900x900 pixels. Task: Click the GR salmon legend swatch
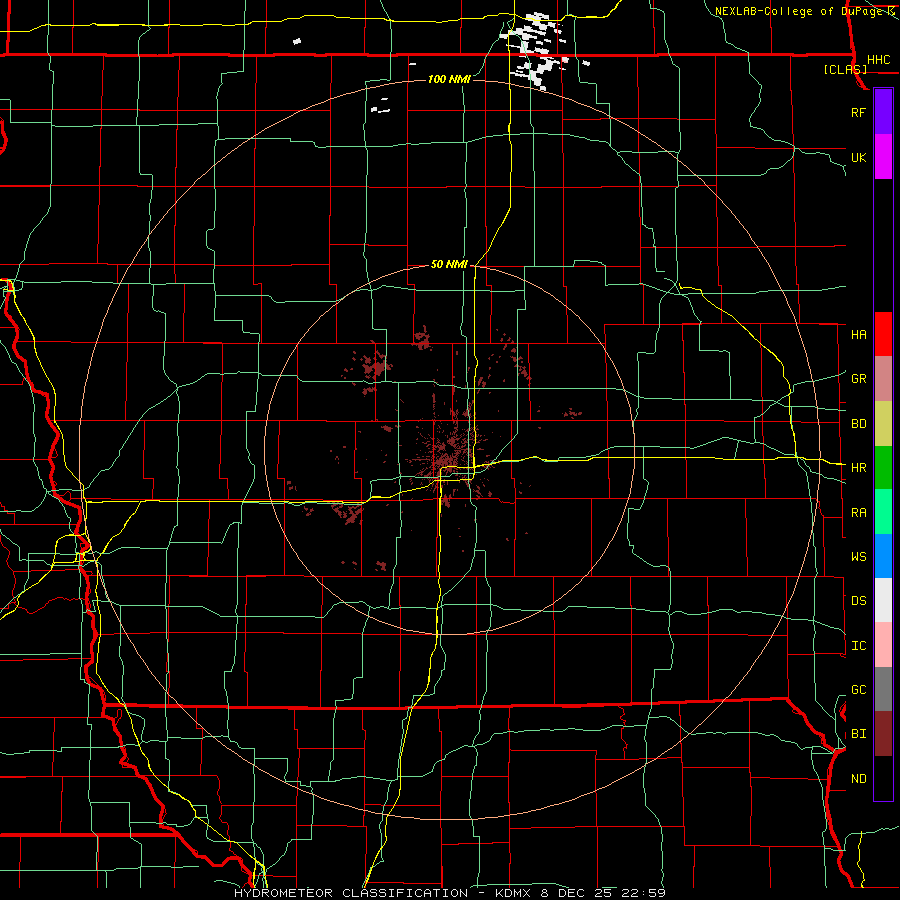[x=883, y=378]
